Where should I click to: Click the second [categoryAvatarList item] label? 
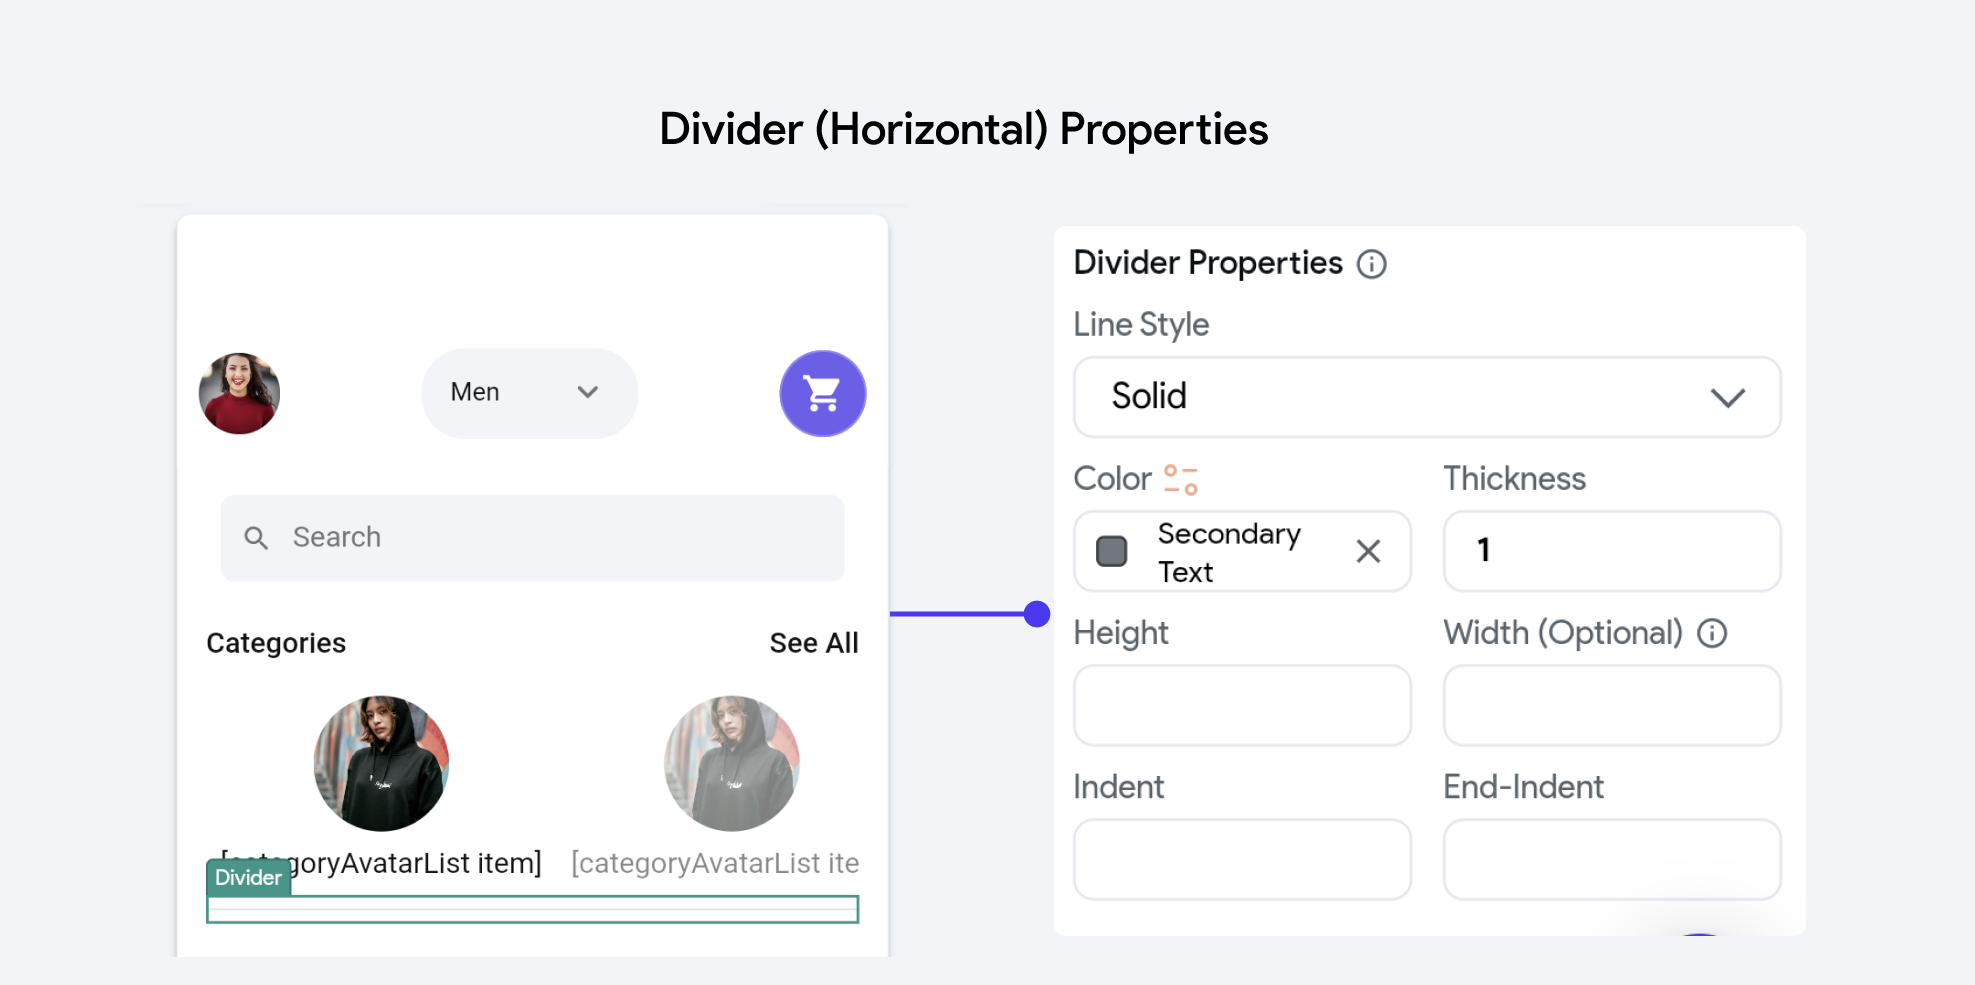pos(715,863)
